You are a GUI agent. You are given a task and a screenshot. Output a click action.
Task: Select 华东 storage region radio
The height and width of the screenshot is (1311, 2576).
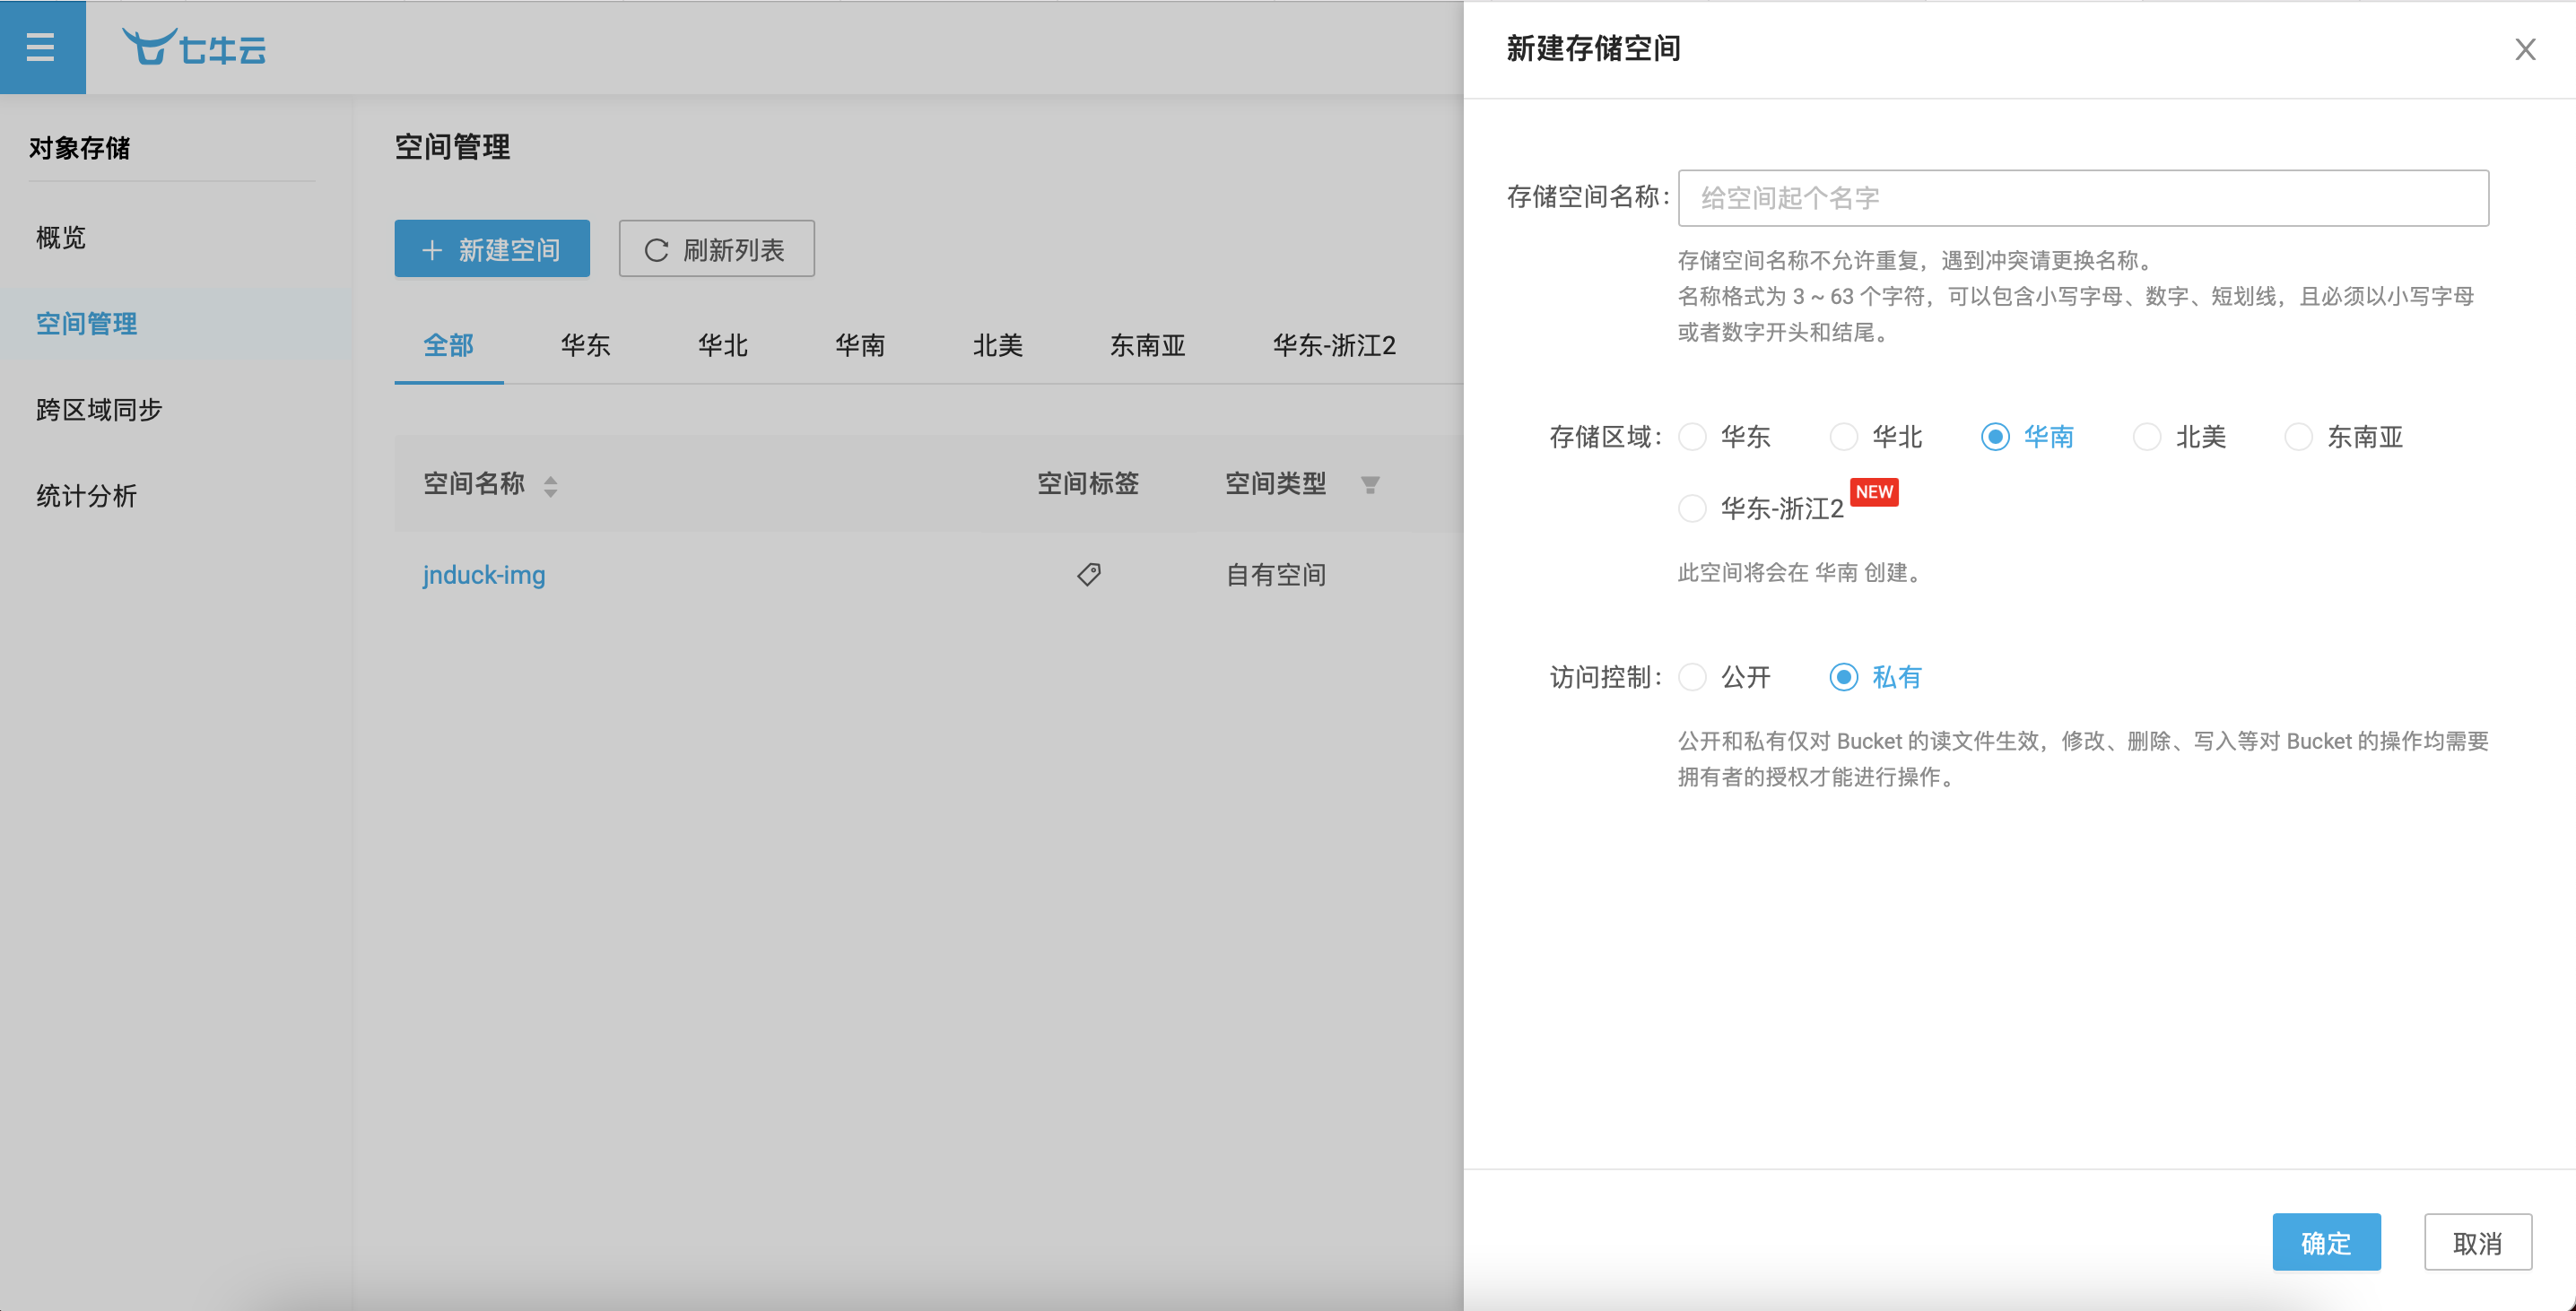(x=1692, y=437)
